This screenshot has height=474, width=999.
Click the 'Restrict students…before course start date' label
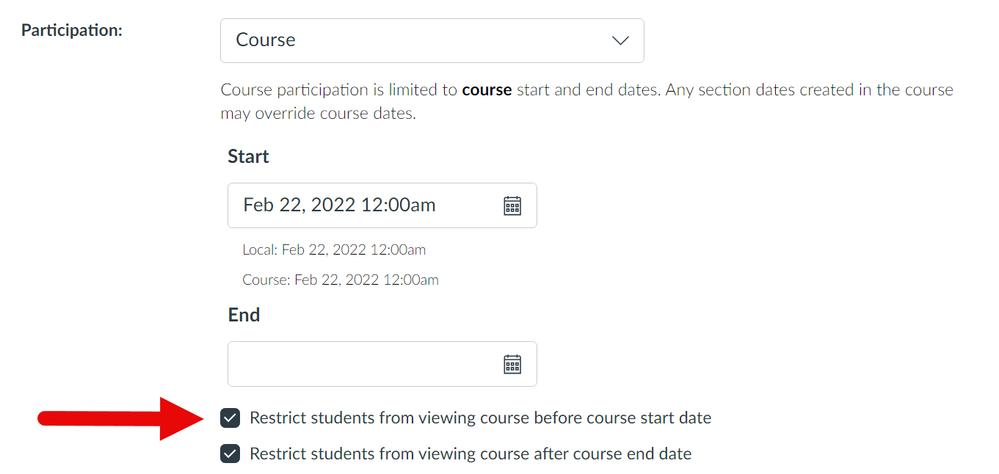tap(480, 417)
